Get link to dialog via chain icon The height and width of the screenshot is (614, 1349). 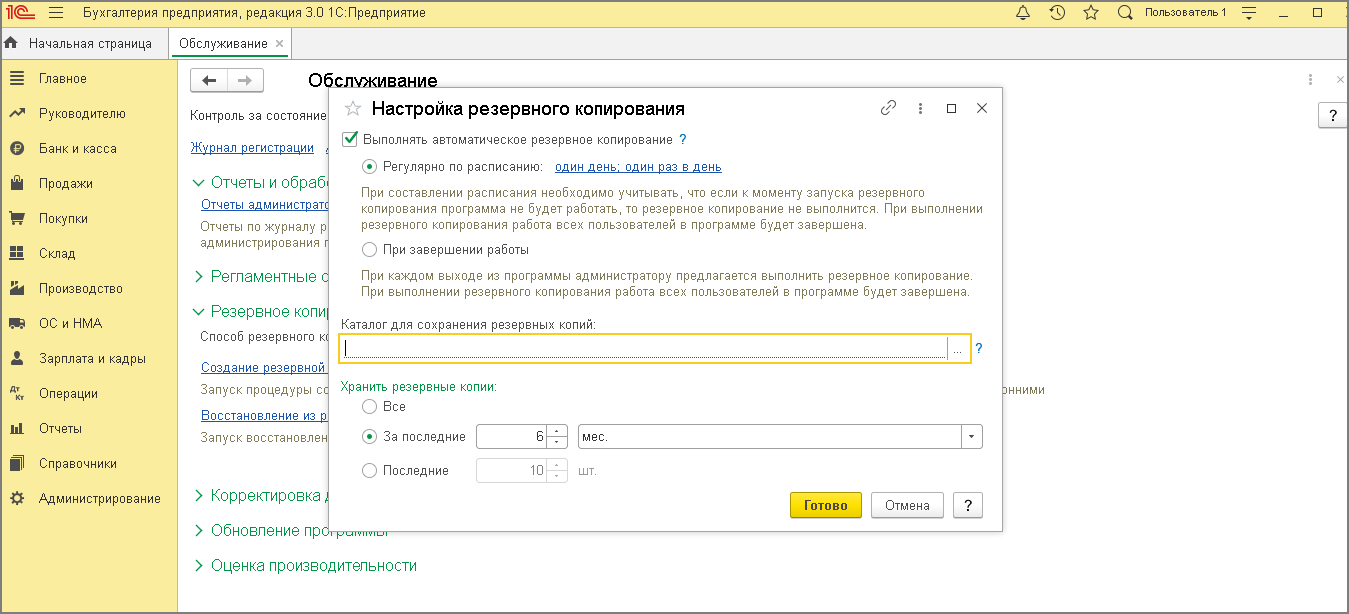(888, 109)
